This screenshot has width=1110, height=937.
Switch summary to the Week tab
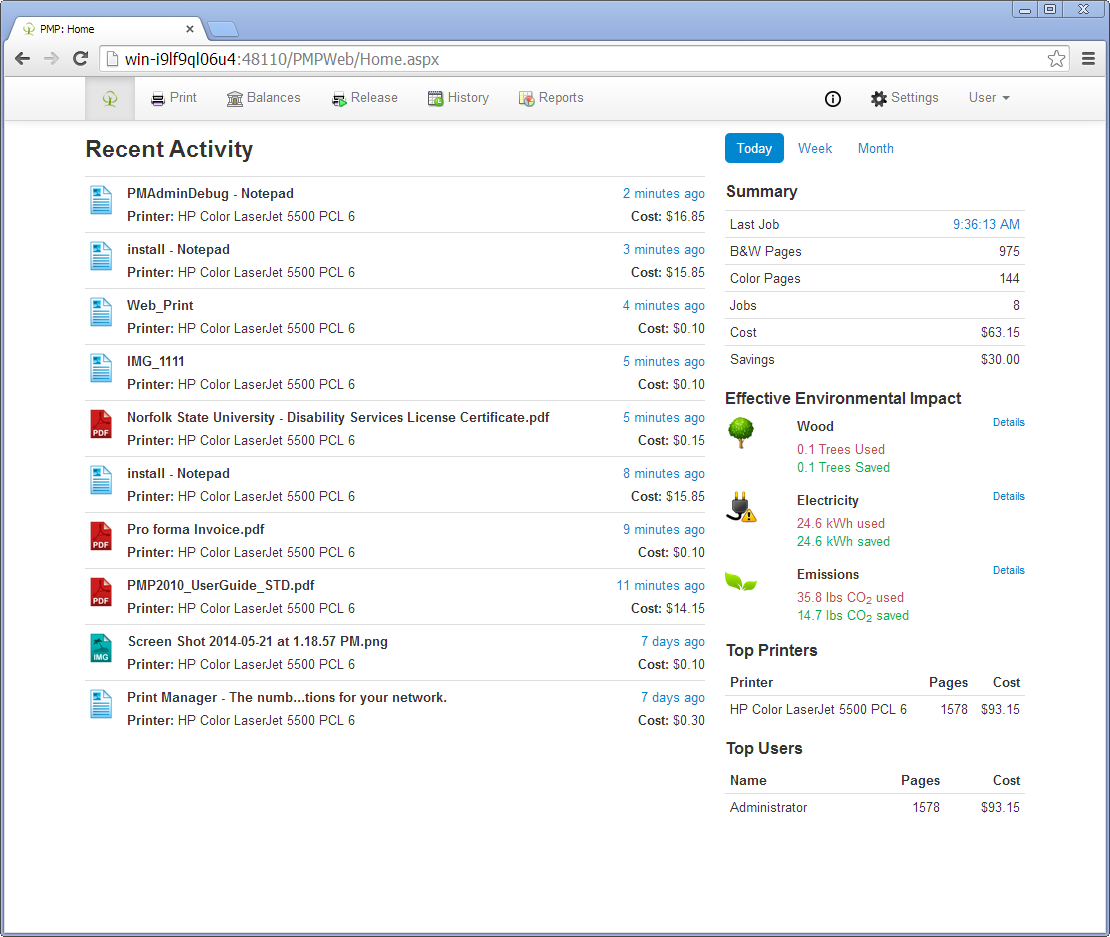[815, 148]
